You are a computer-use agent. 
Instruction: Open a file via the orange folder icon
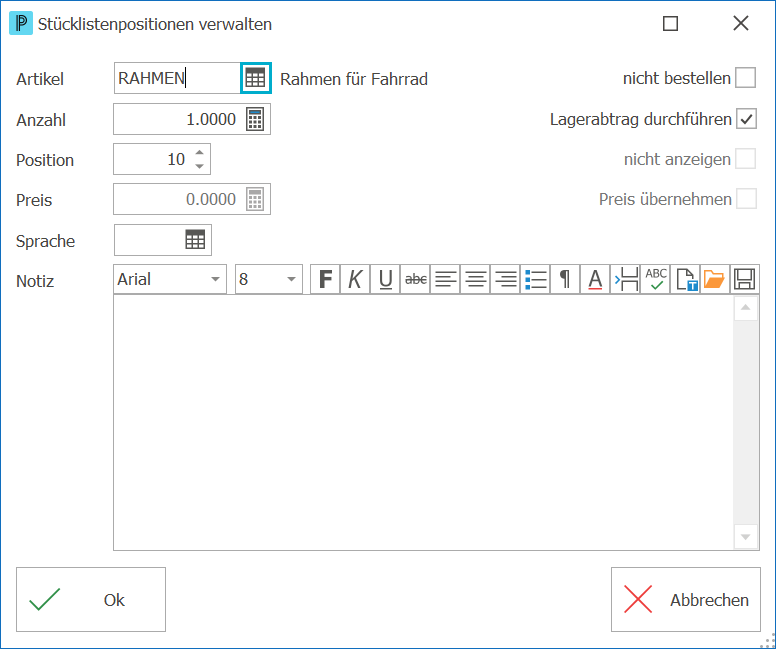(x=715, y=279)
